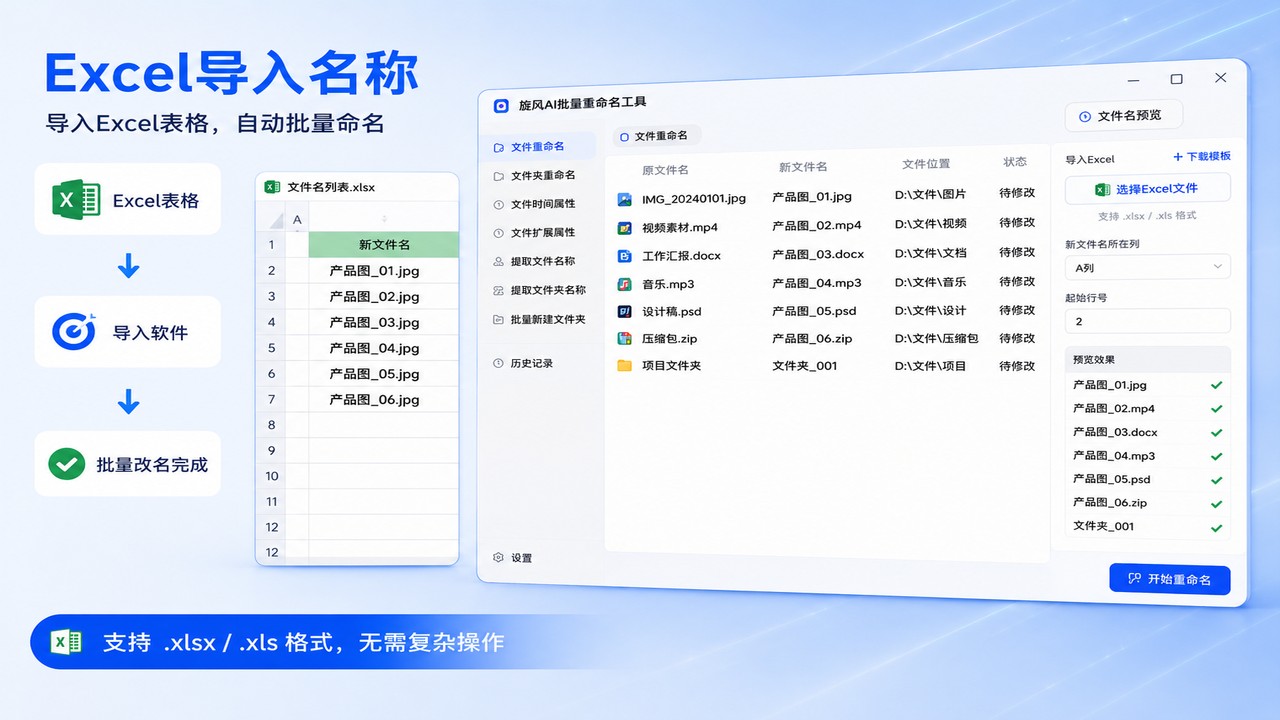Click the green Excel icon on Excel表格 card
This screenshot has height=720, width=1280.
coord(76,200)
